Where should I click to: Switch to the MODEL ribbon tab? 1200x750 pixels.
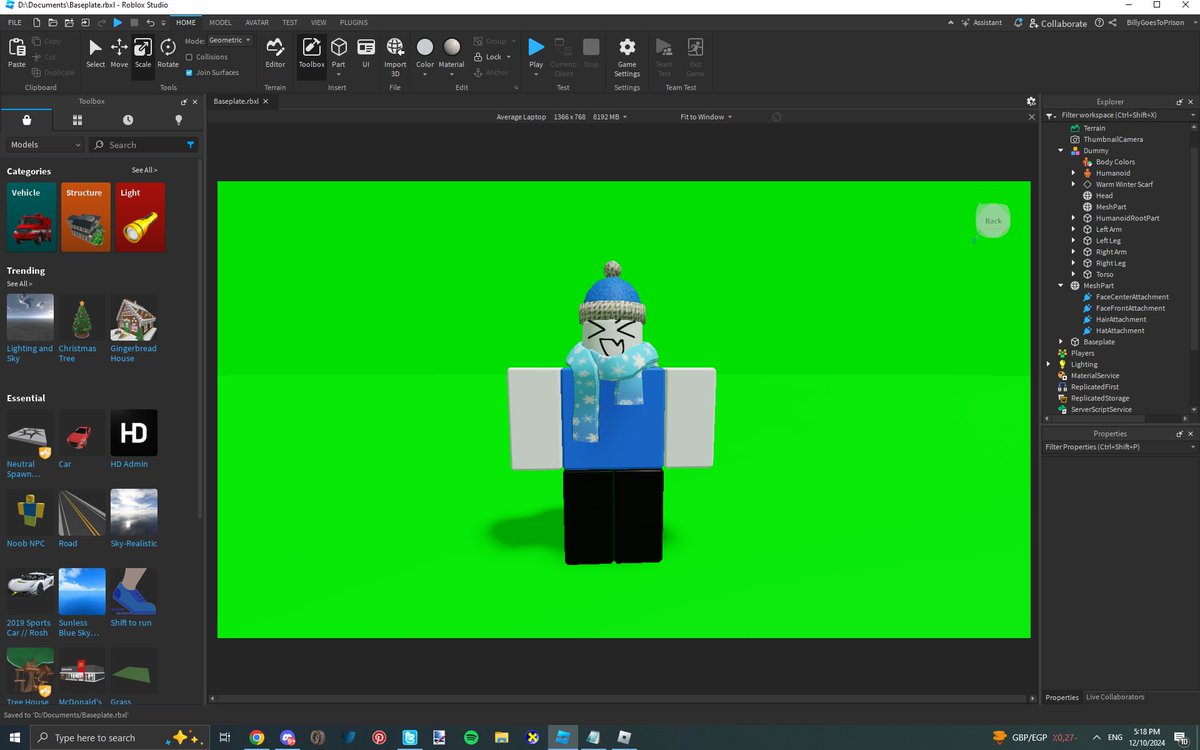220,22
